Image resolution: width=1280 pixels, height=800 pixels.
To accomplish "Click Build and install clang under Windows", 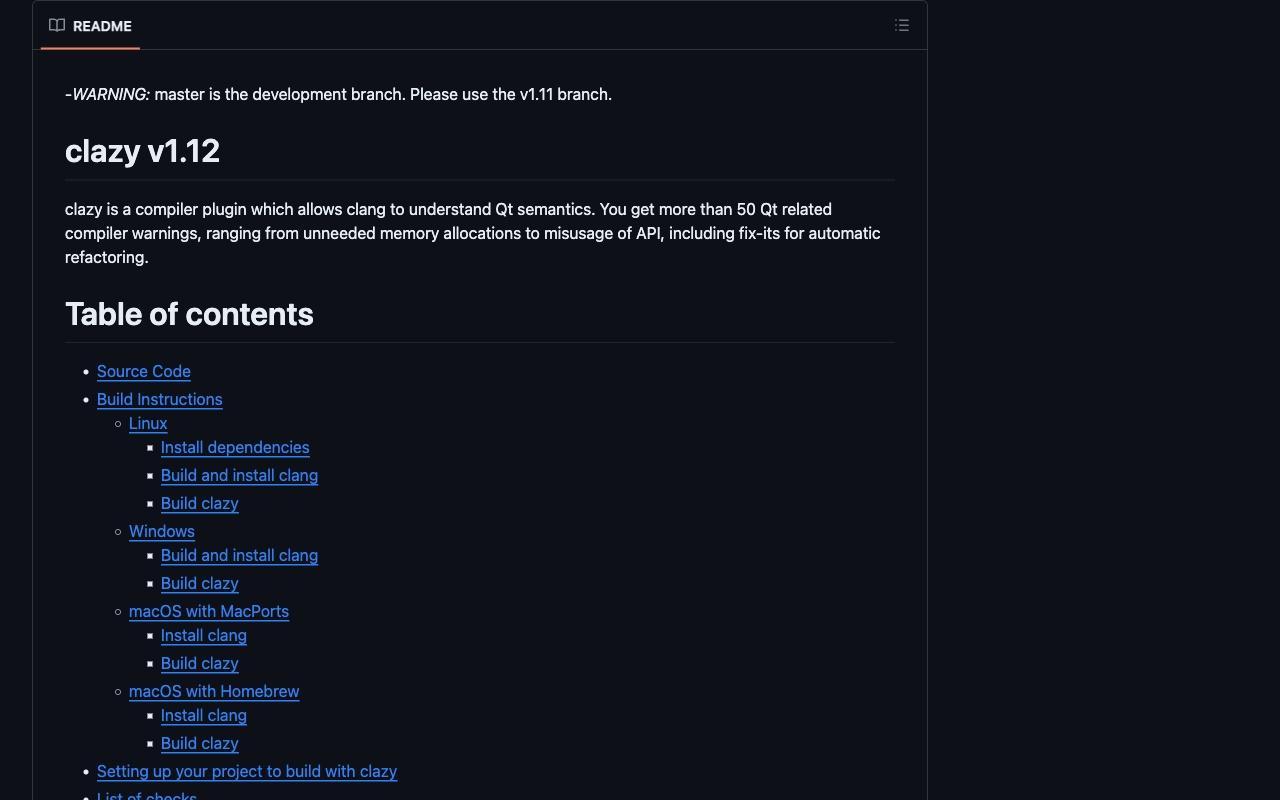I will pyautogui.click(x=239, y=555).
